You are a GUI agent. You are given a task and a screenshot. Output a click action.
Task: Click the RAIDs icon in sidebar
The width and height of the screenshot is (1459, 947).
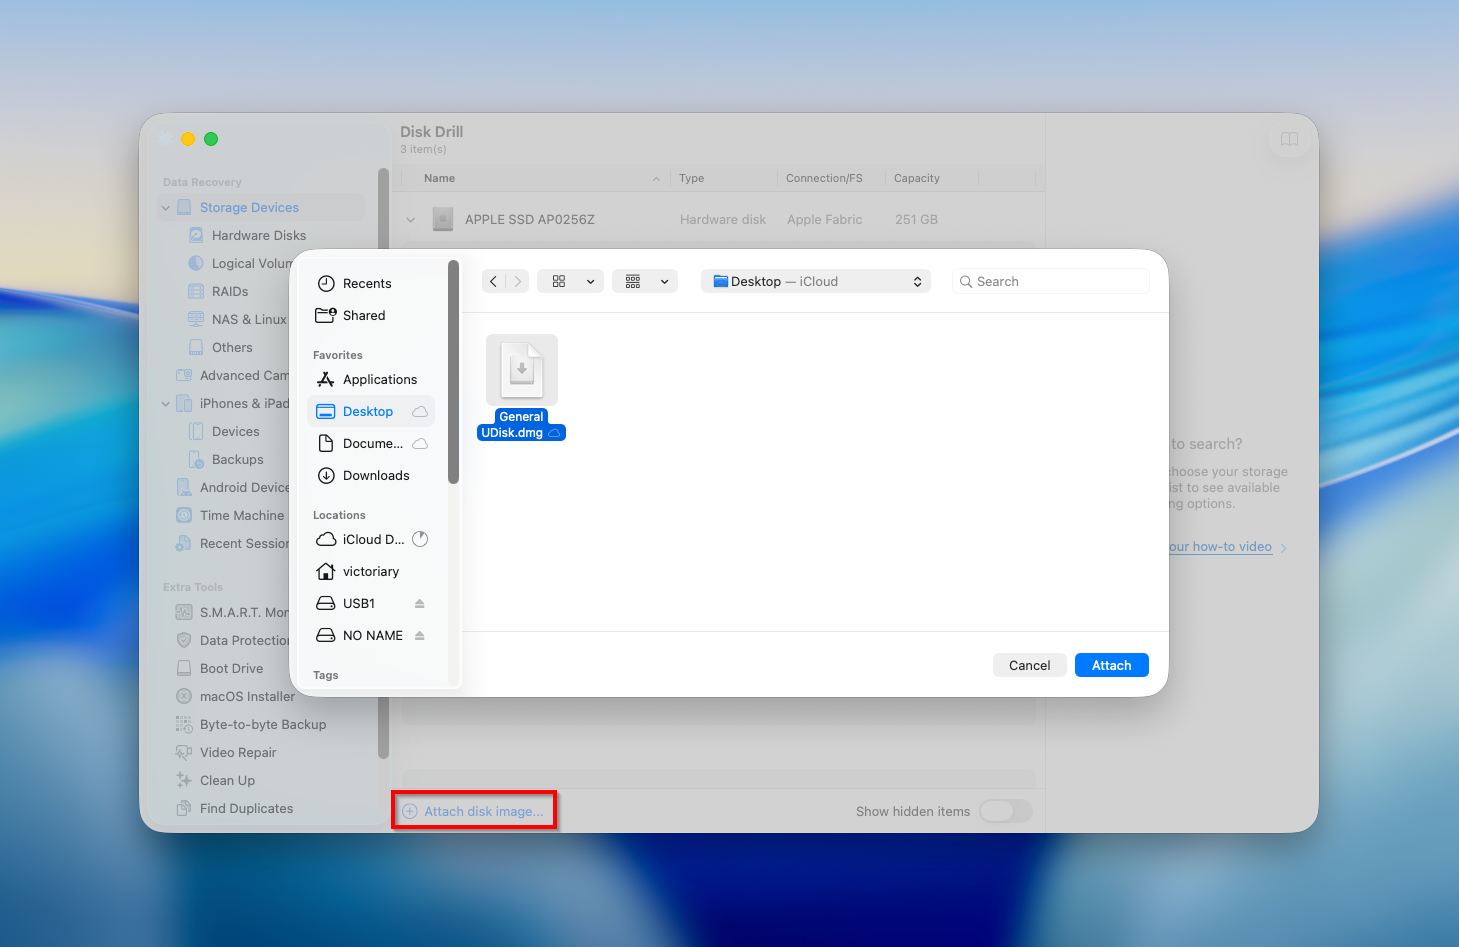click(x=196, y=291)
